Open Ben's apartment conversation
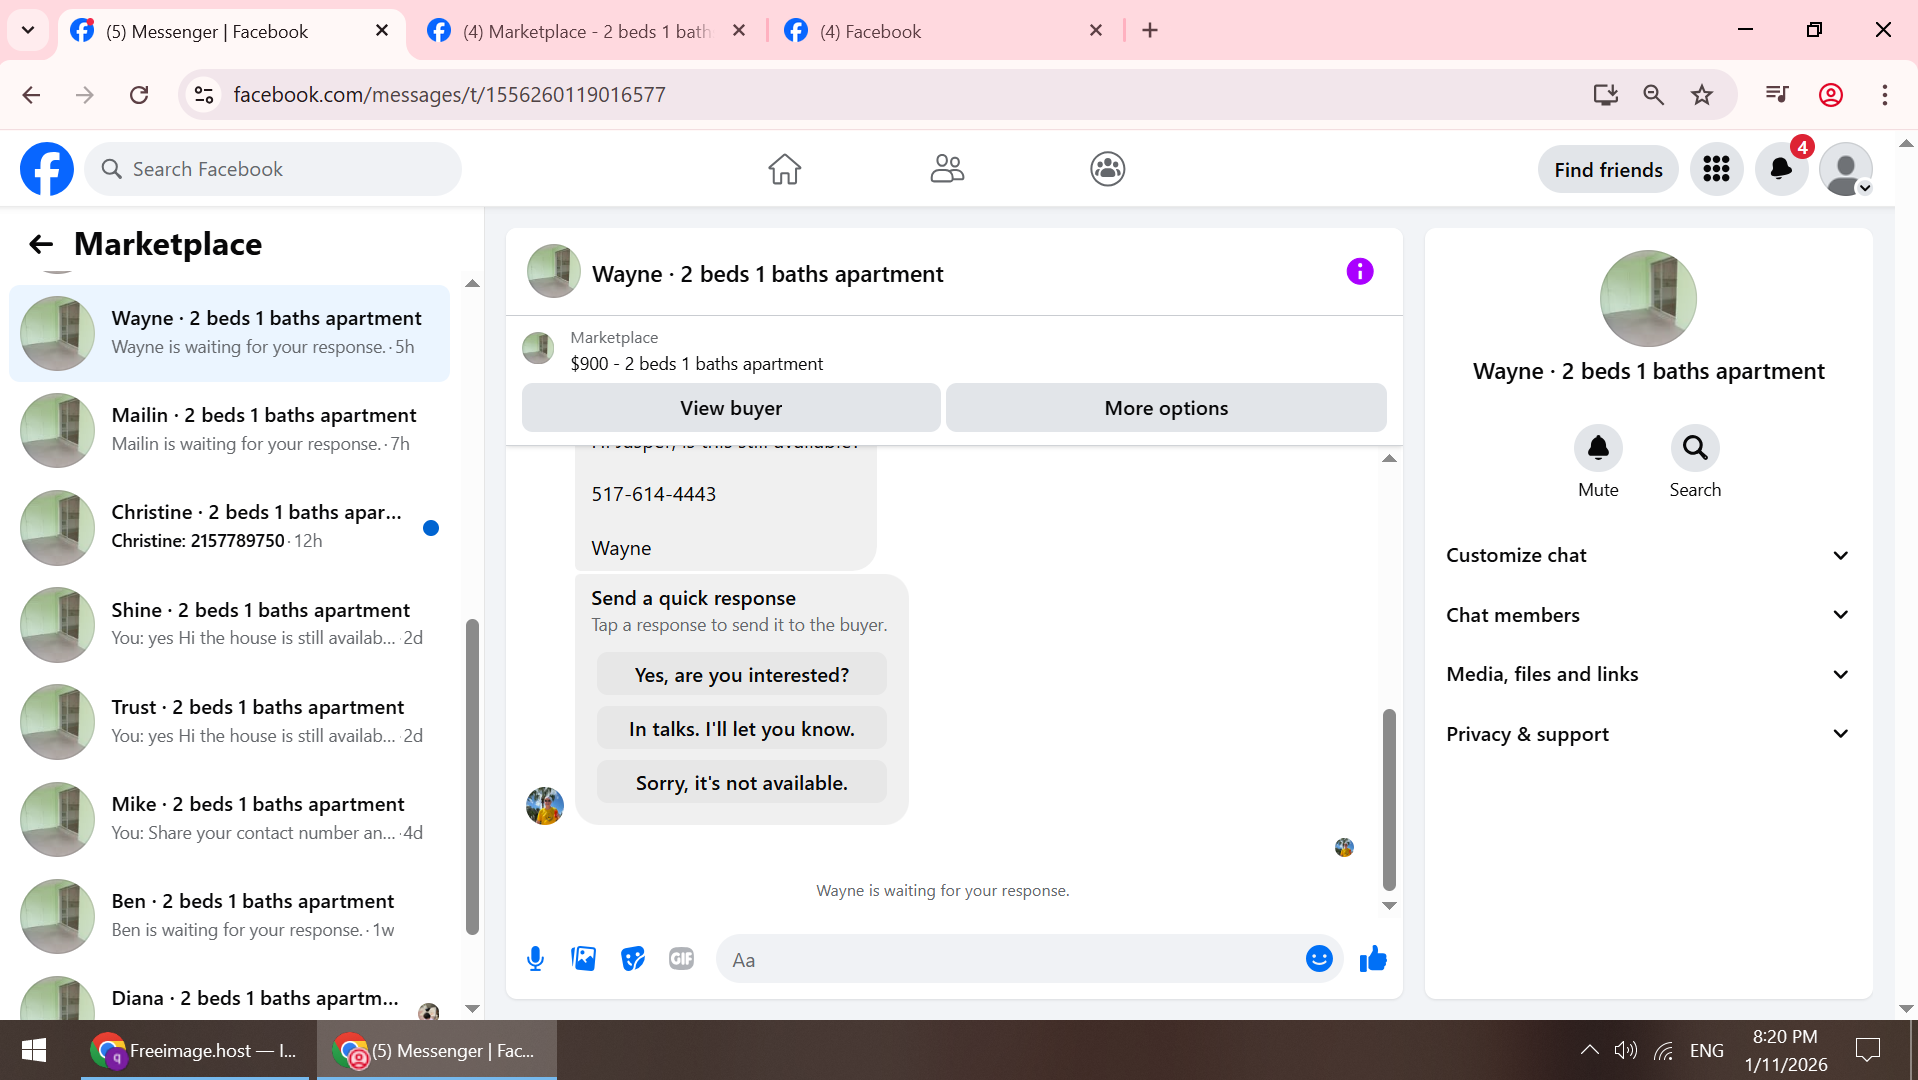Viewport: 1918px width, 1080px height. (x=230, y=915)
